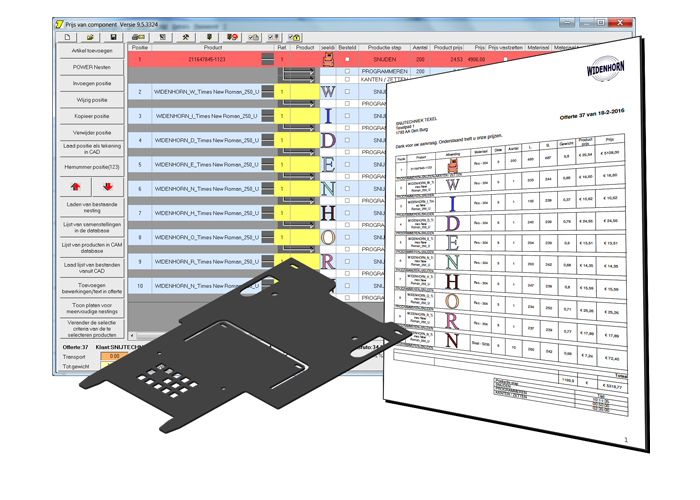Click the Save floppy disk toolbar icon
This screenshot has height=500, width=700.
tap(113, 37)
